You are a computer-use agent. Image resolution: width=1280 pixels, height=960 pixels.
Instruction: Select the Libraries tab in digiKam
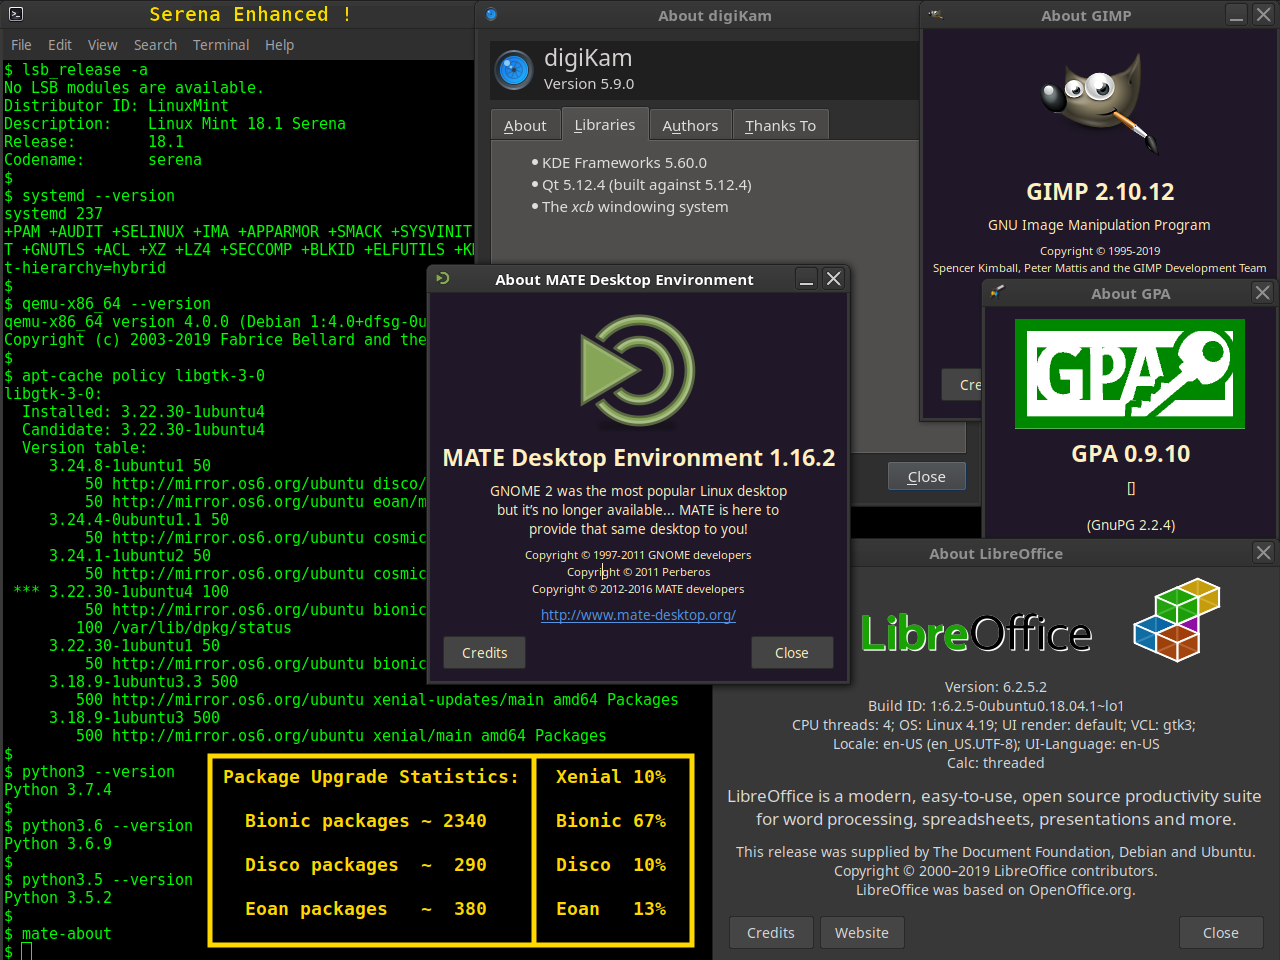604,124
